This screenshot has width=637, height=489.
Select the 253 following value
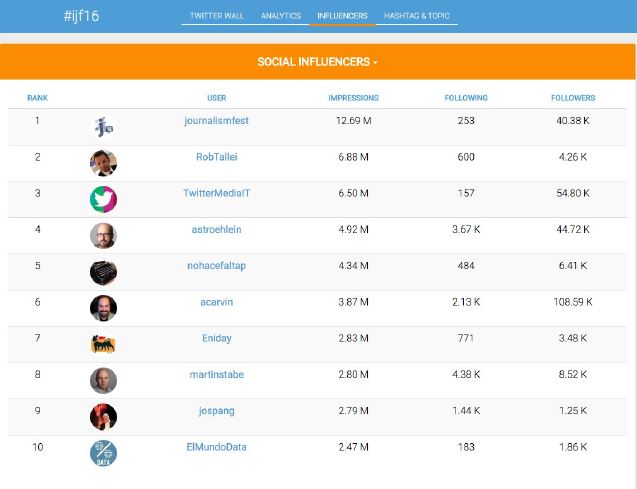coord(466,121)
